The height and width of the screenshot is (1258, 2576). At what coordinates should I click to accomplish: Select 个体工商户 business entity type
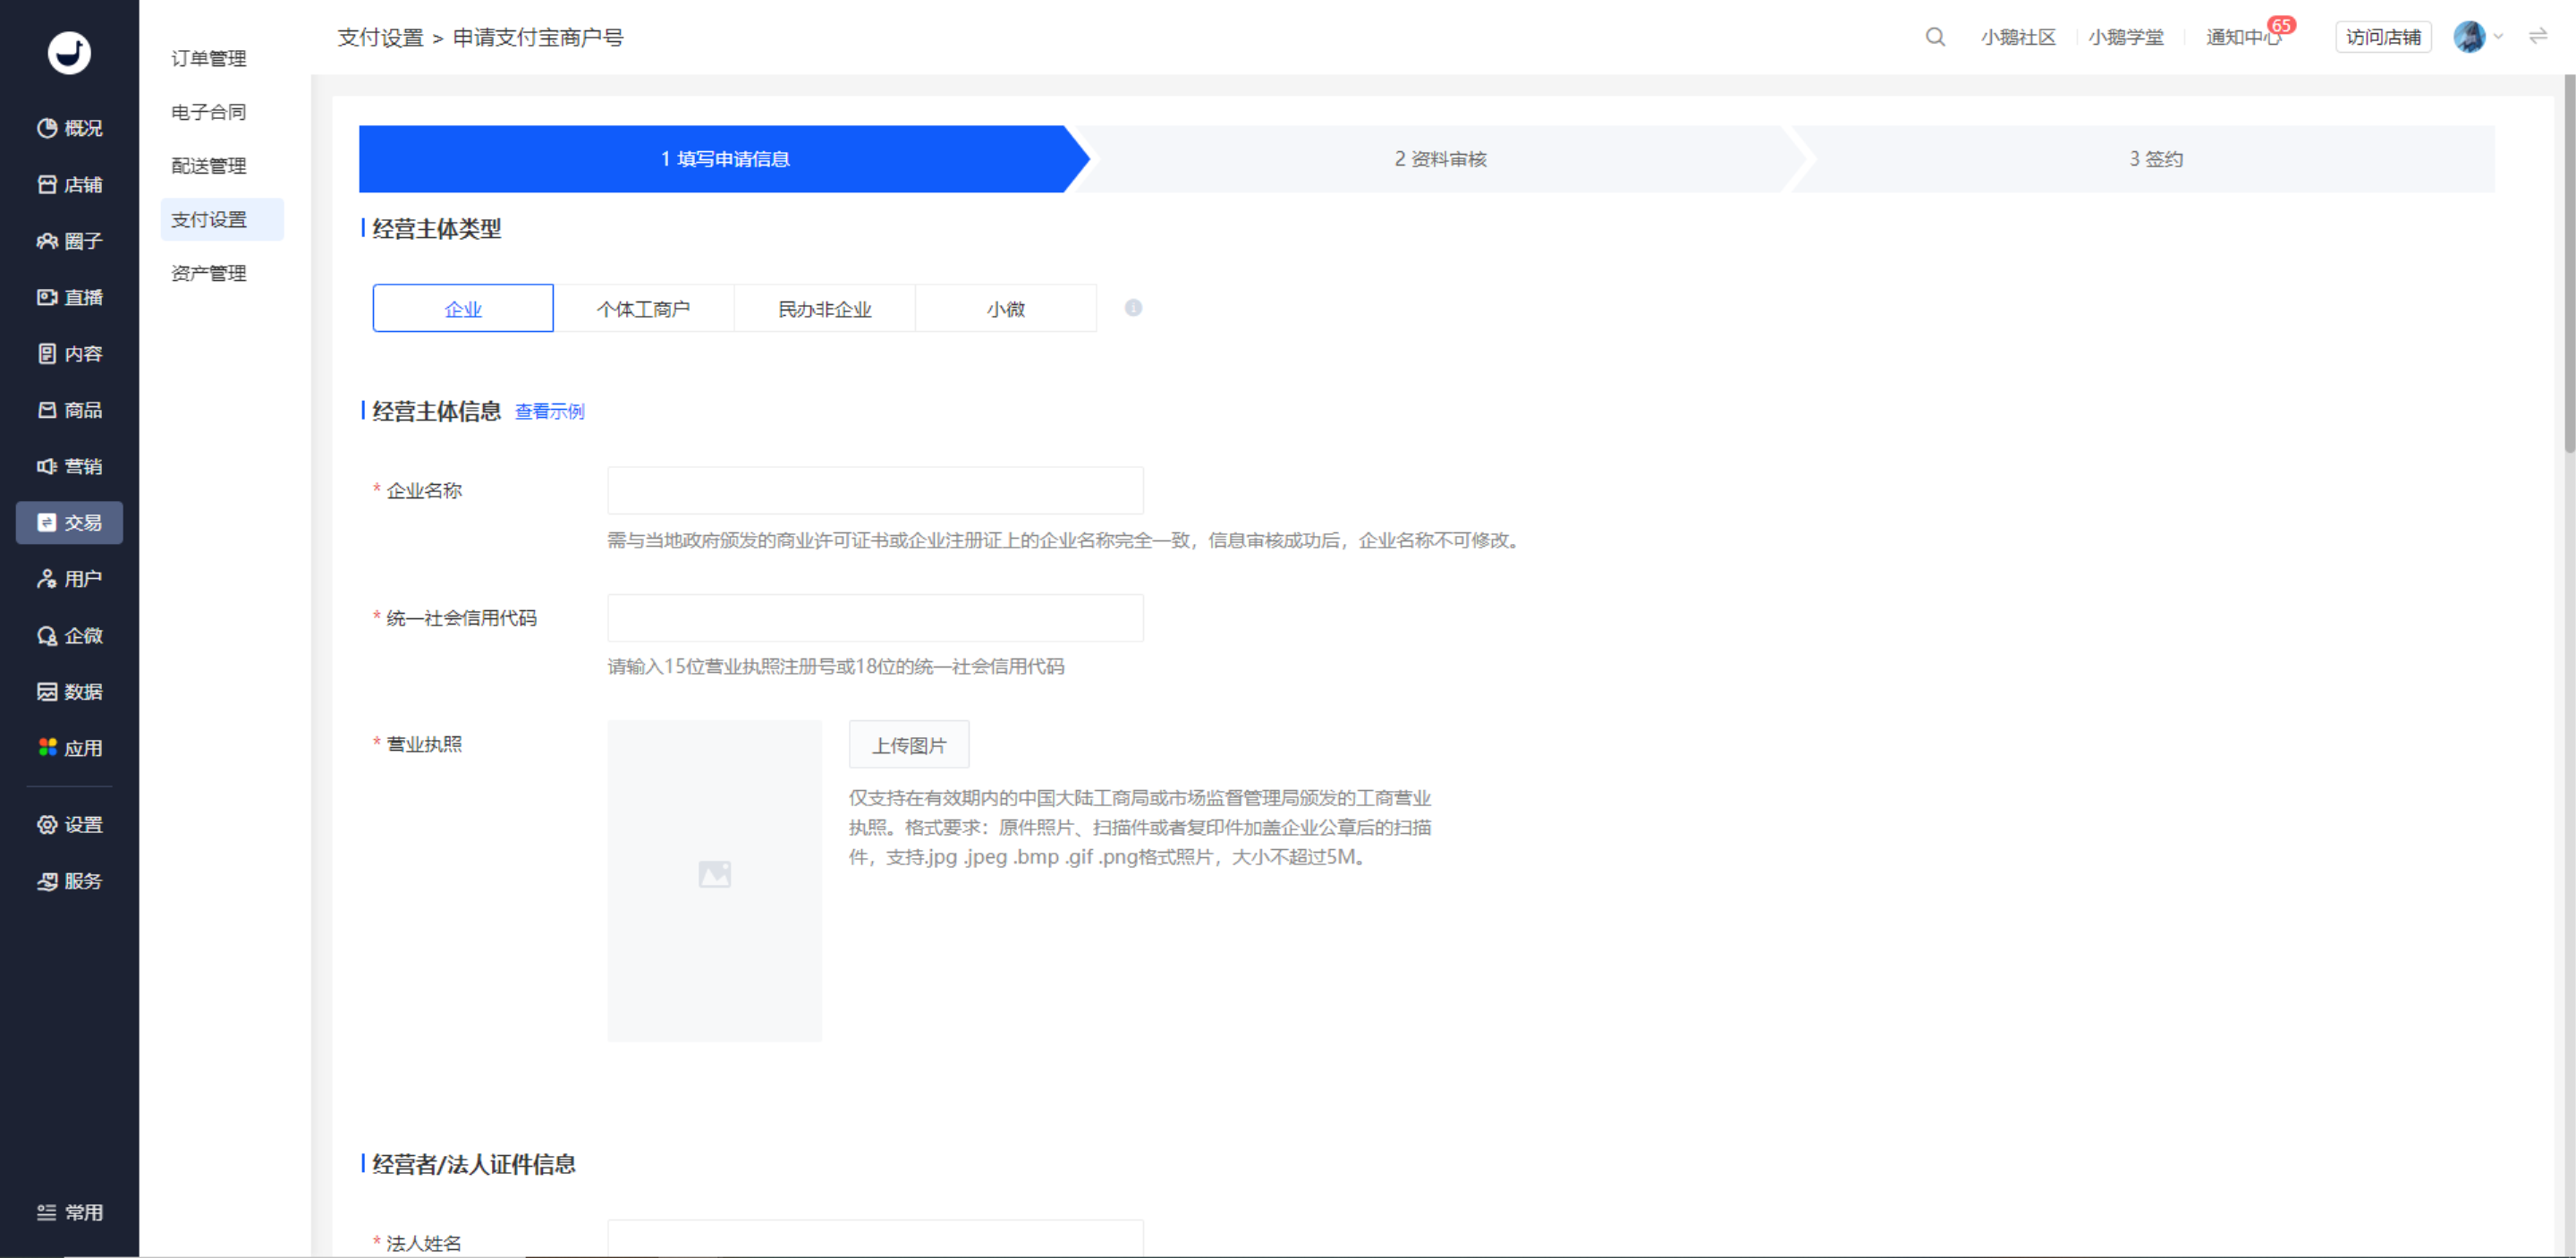pos(644,309)
